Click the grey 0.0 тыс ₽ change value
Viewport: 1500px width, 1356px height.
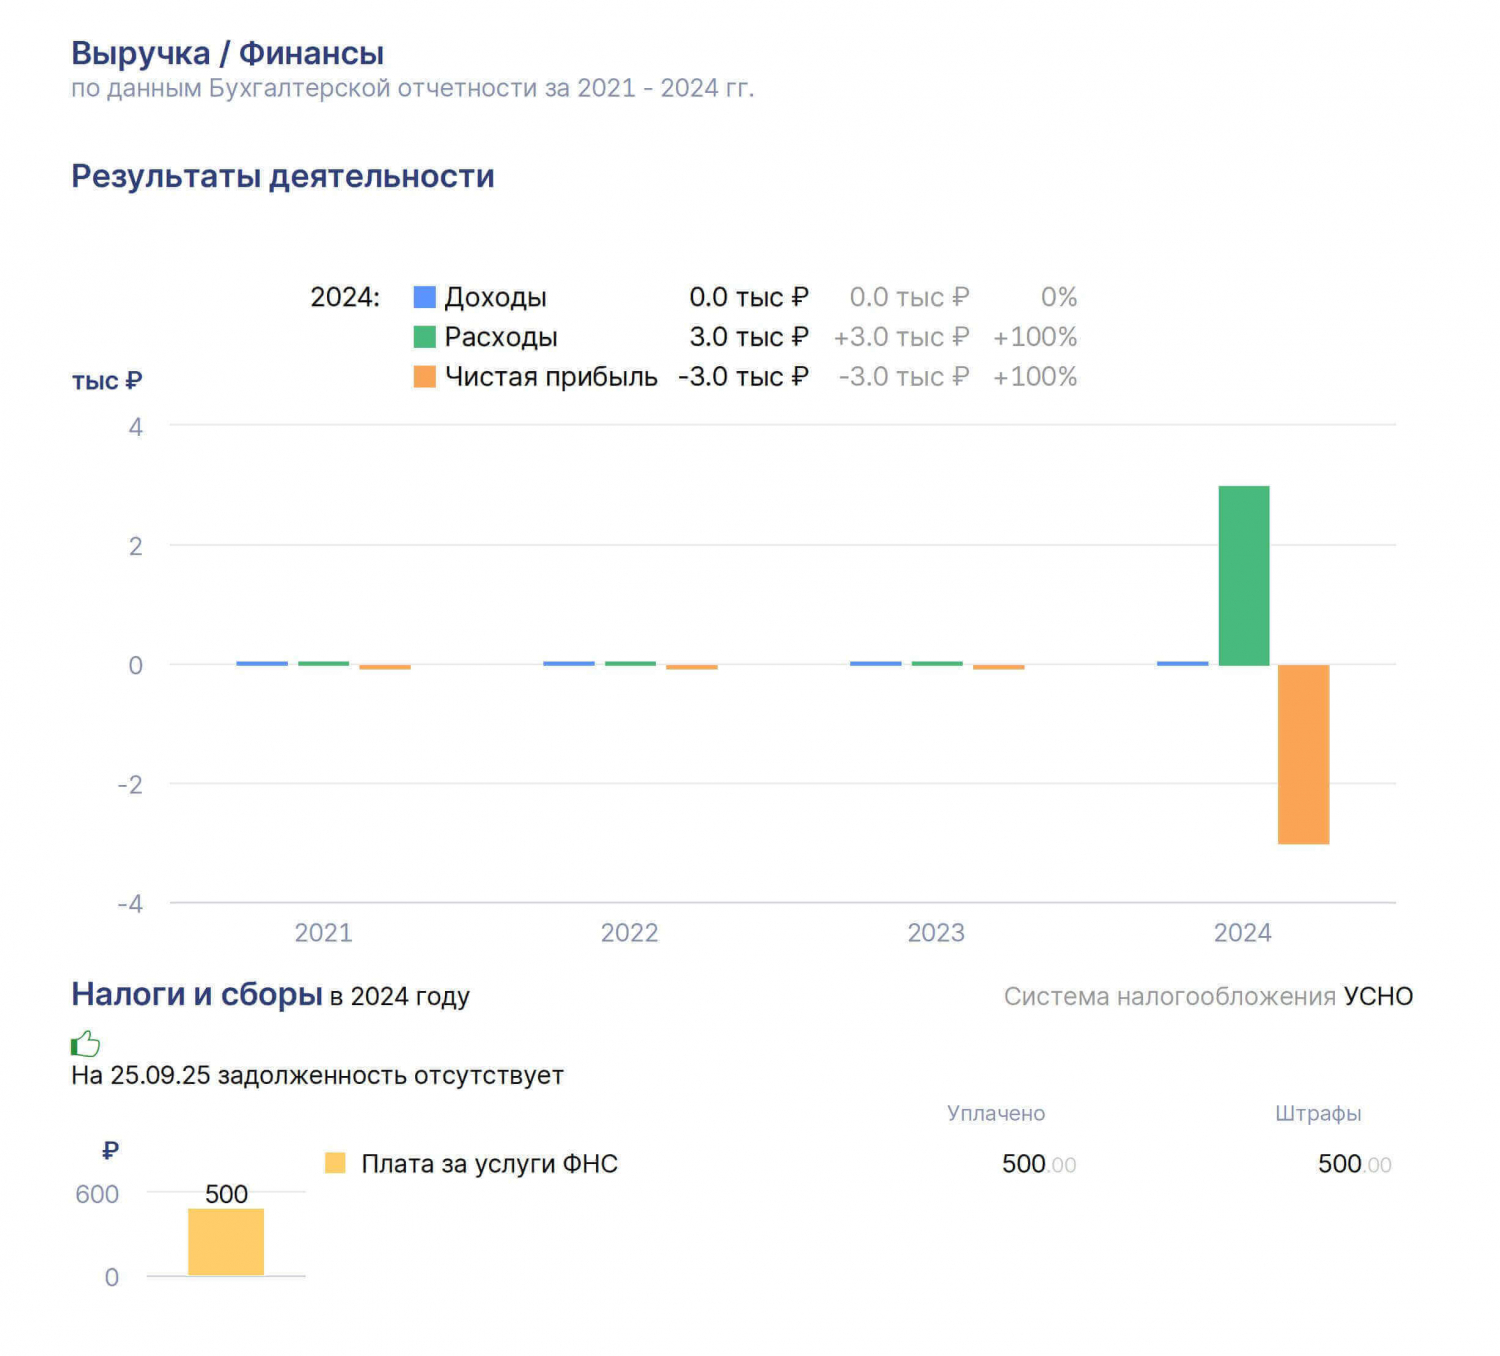[x=910, y=297]
